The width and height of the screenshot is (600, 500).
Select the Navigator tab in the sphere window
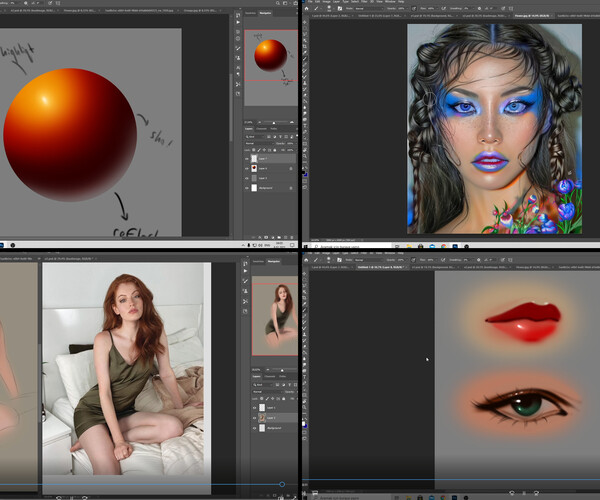265,13
